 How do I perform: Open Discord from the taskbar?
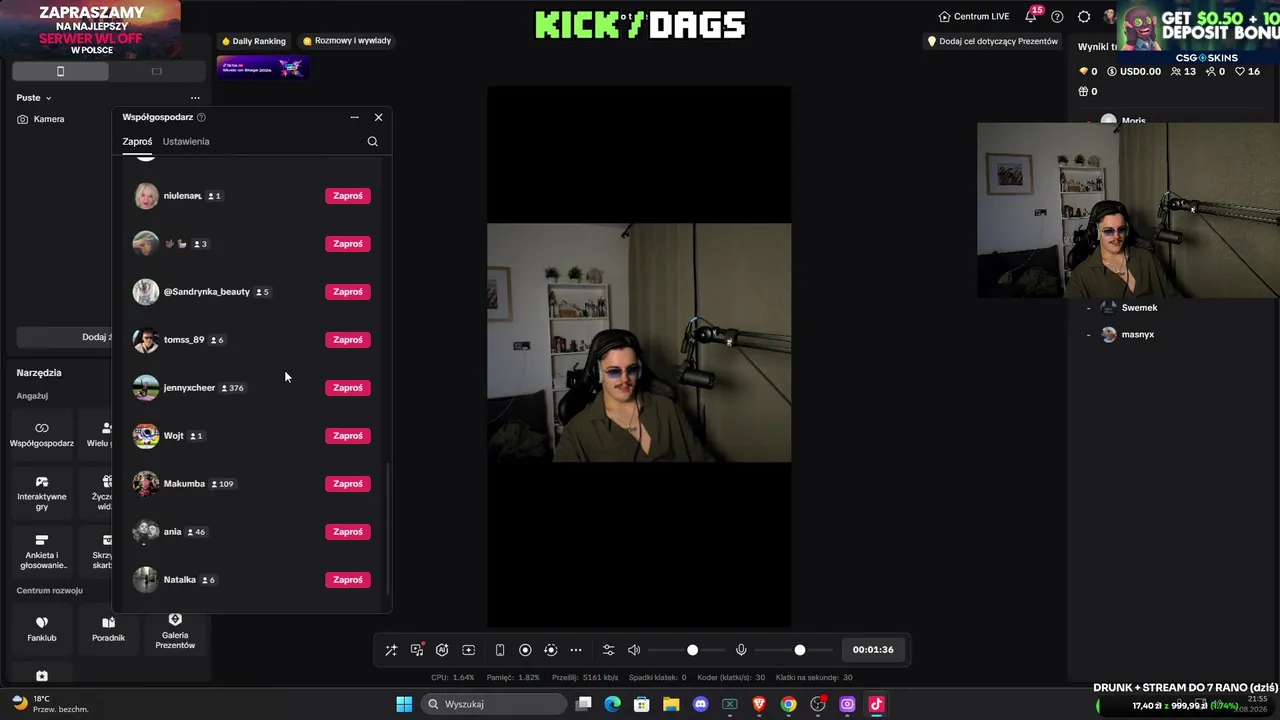tap(700, 704)
